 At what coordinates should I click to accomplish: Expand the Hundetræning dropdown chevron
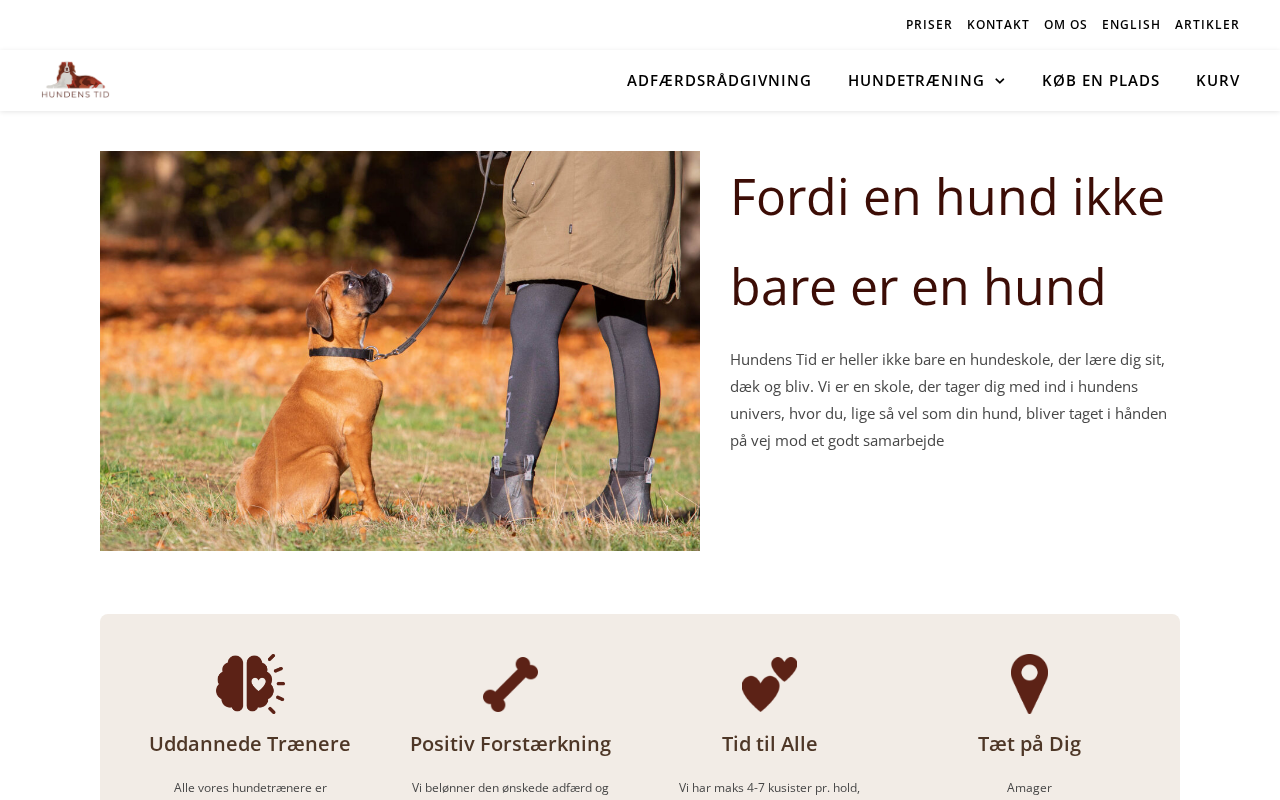point(1000,81)
